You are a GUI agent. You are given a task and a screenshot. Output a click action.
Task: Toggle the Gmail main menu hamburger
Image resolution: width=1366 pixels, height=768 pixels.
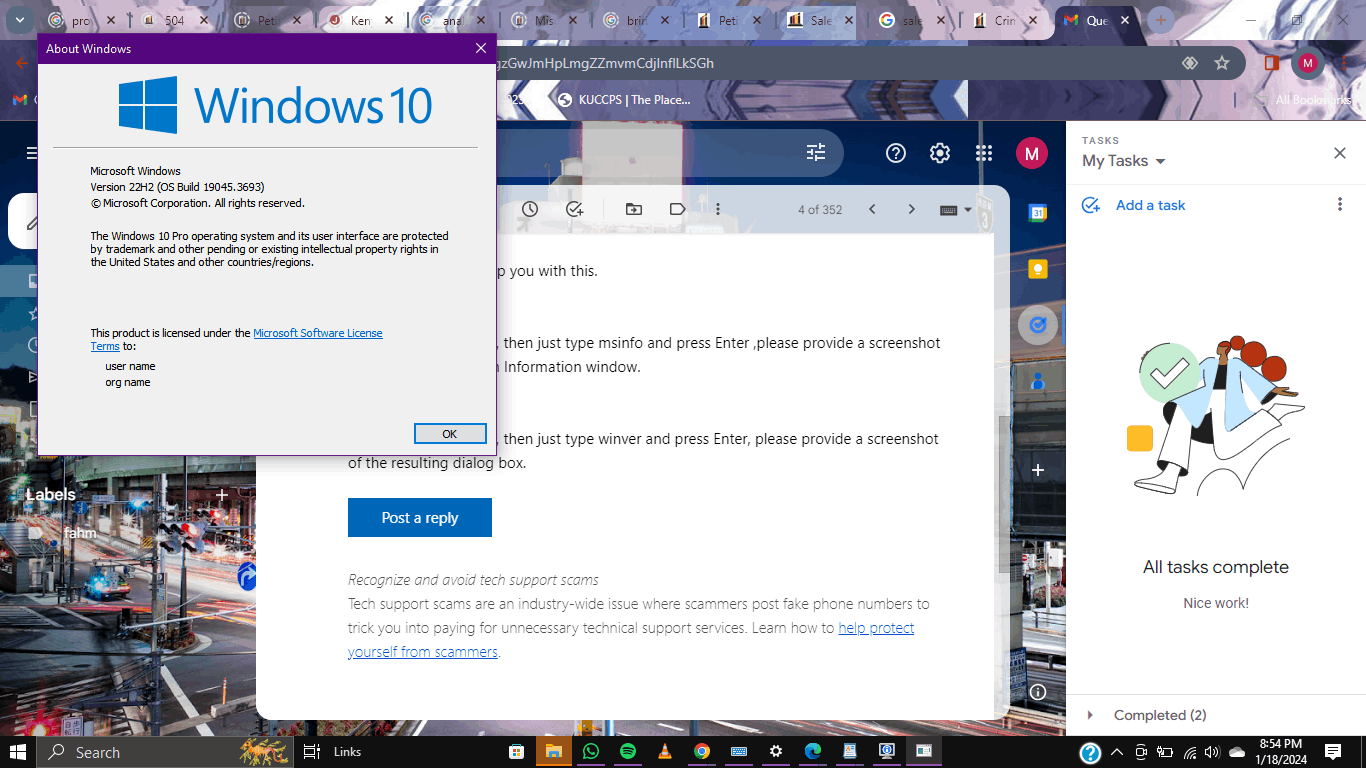[32, 153]
